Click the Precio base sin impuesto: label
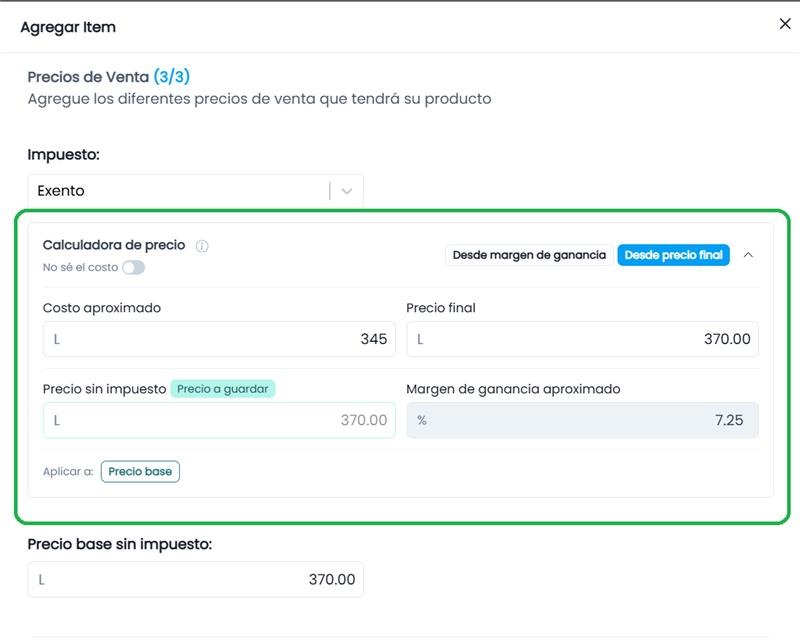 point(120,544)
